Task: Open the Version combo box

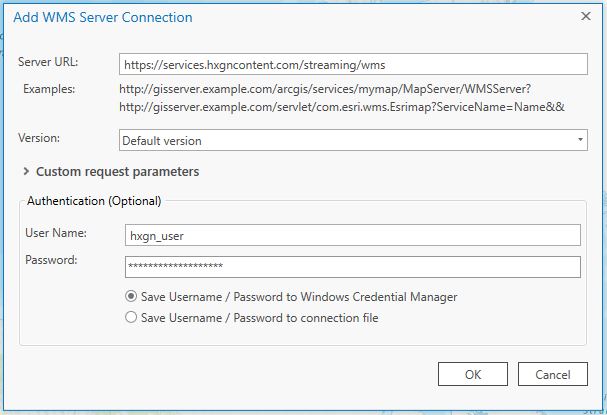Action: coord(345,141)
